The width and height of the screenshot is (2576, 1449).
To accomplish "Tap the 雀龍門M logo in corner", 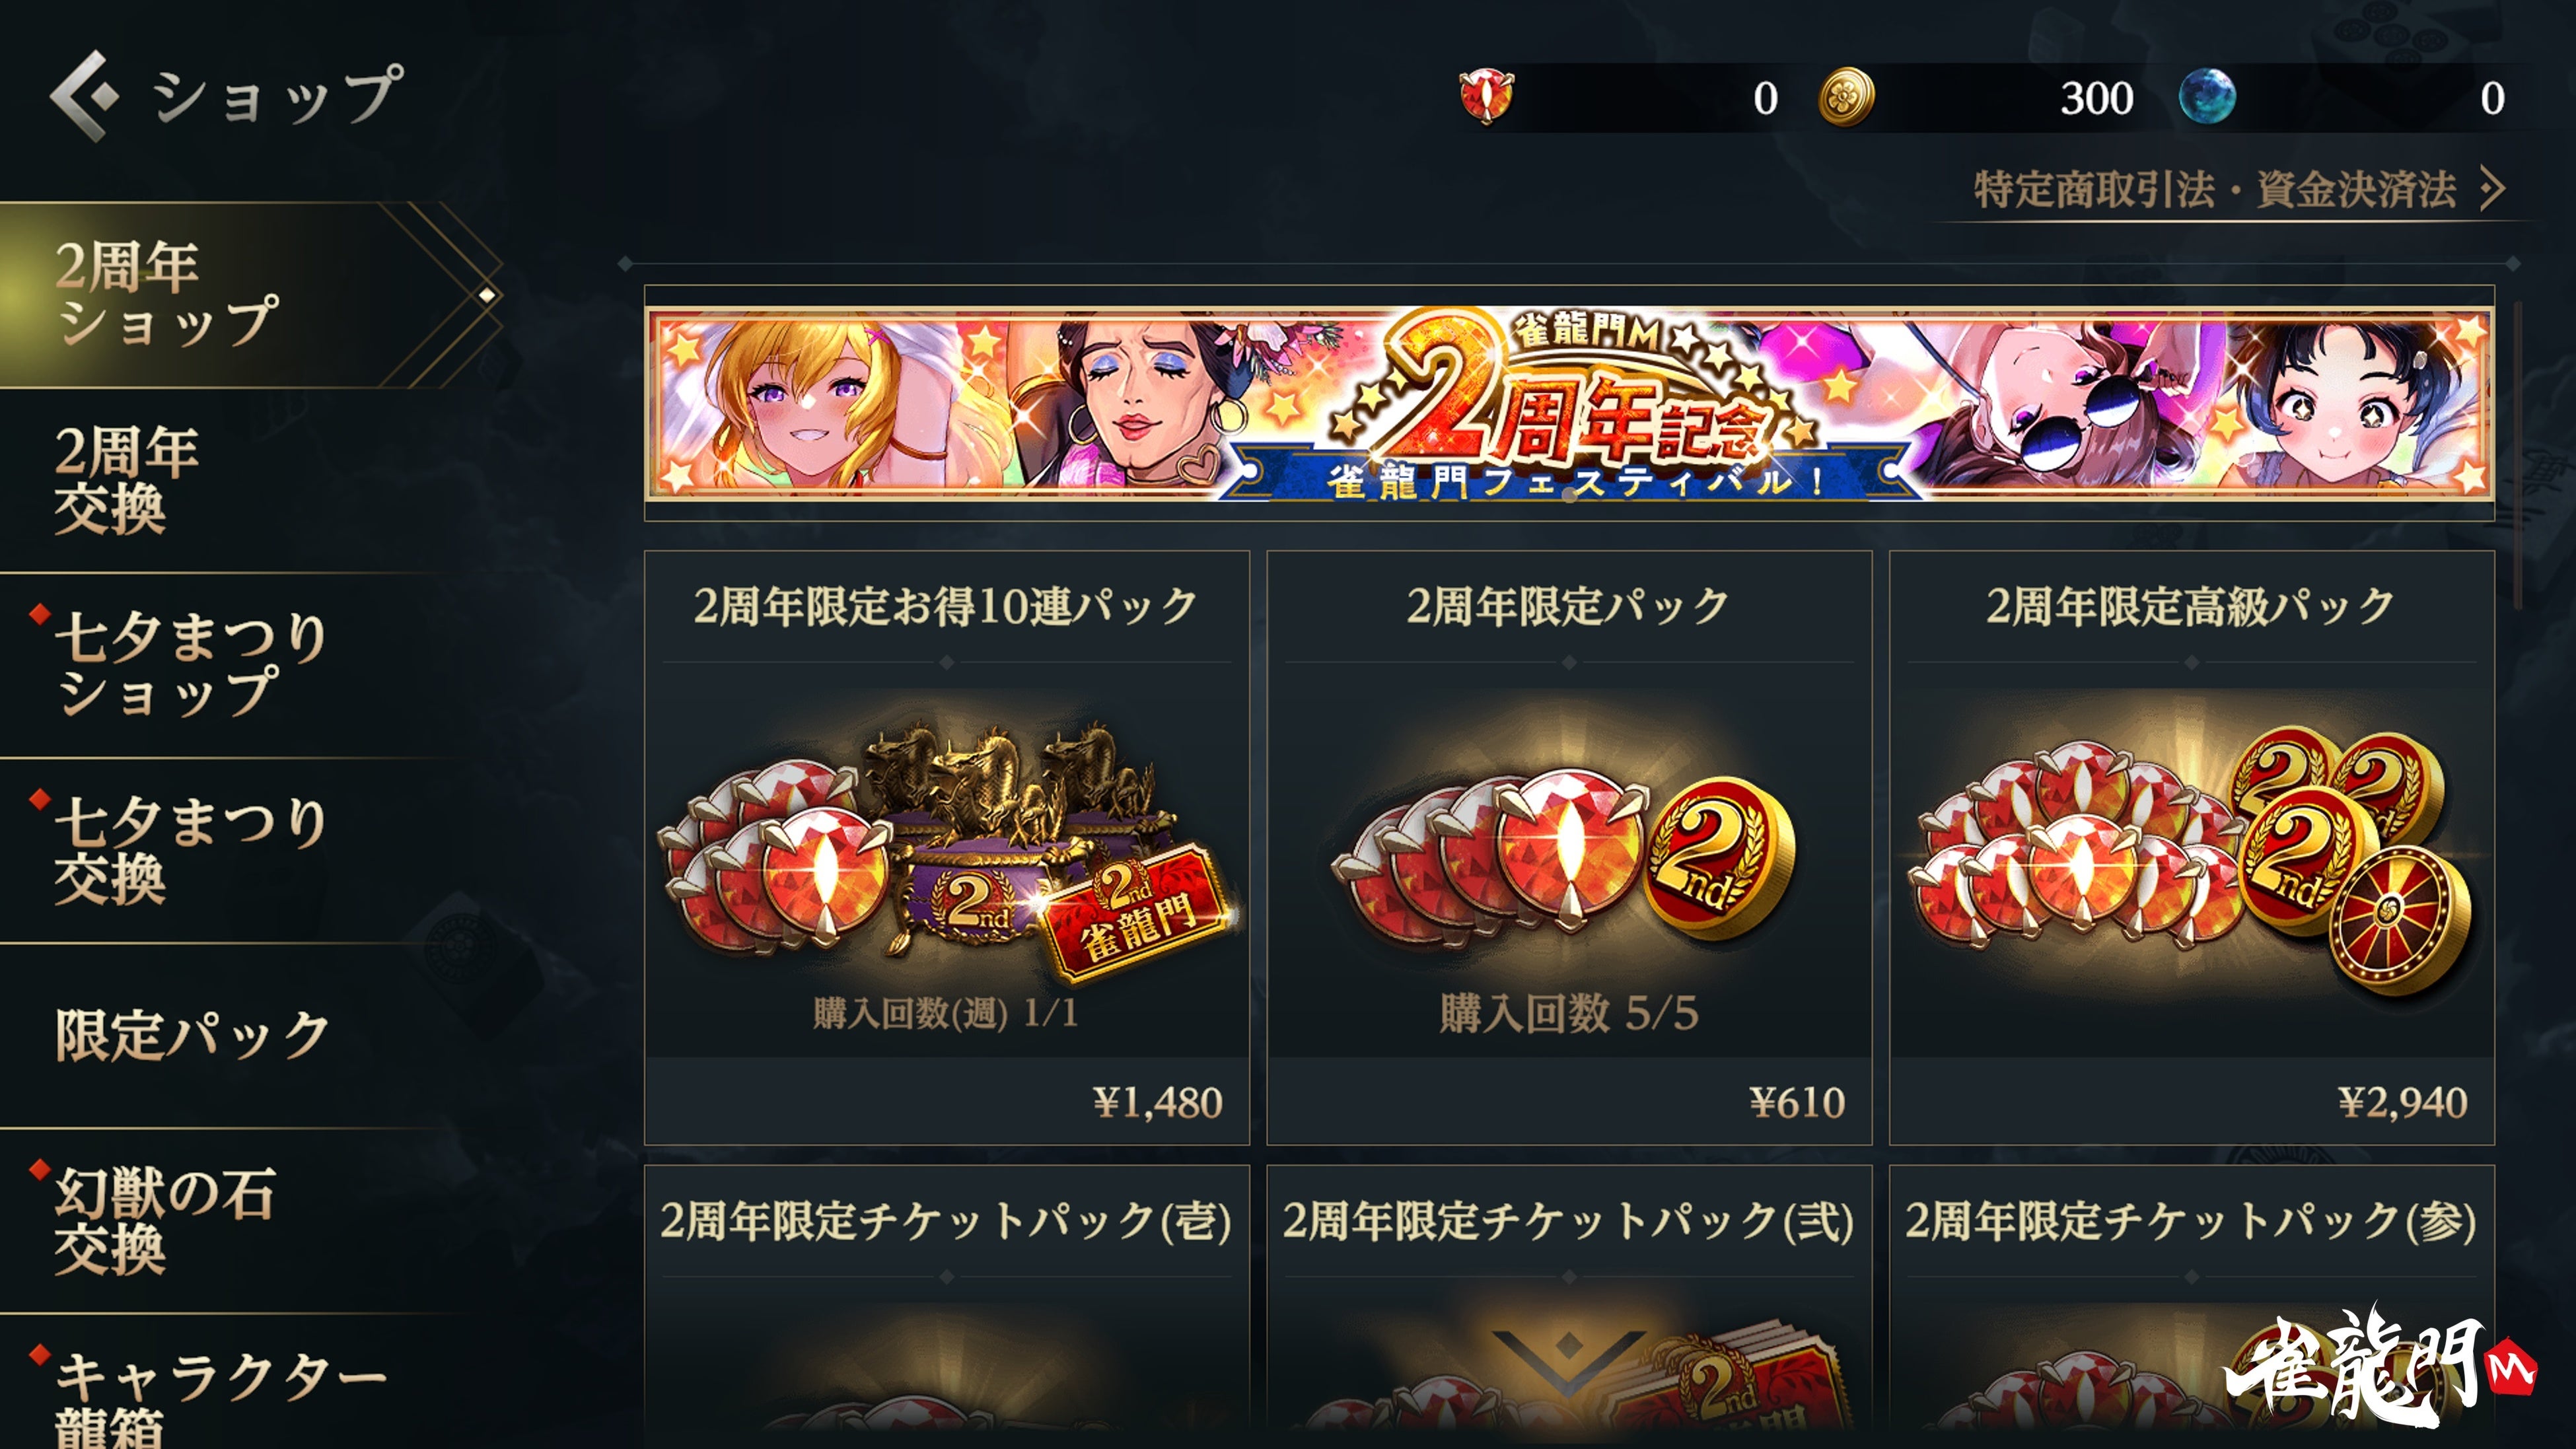I will 2380,1367.
